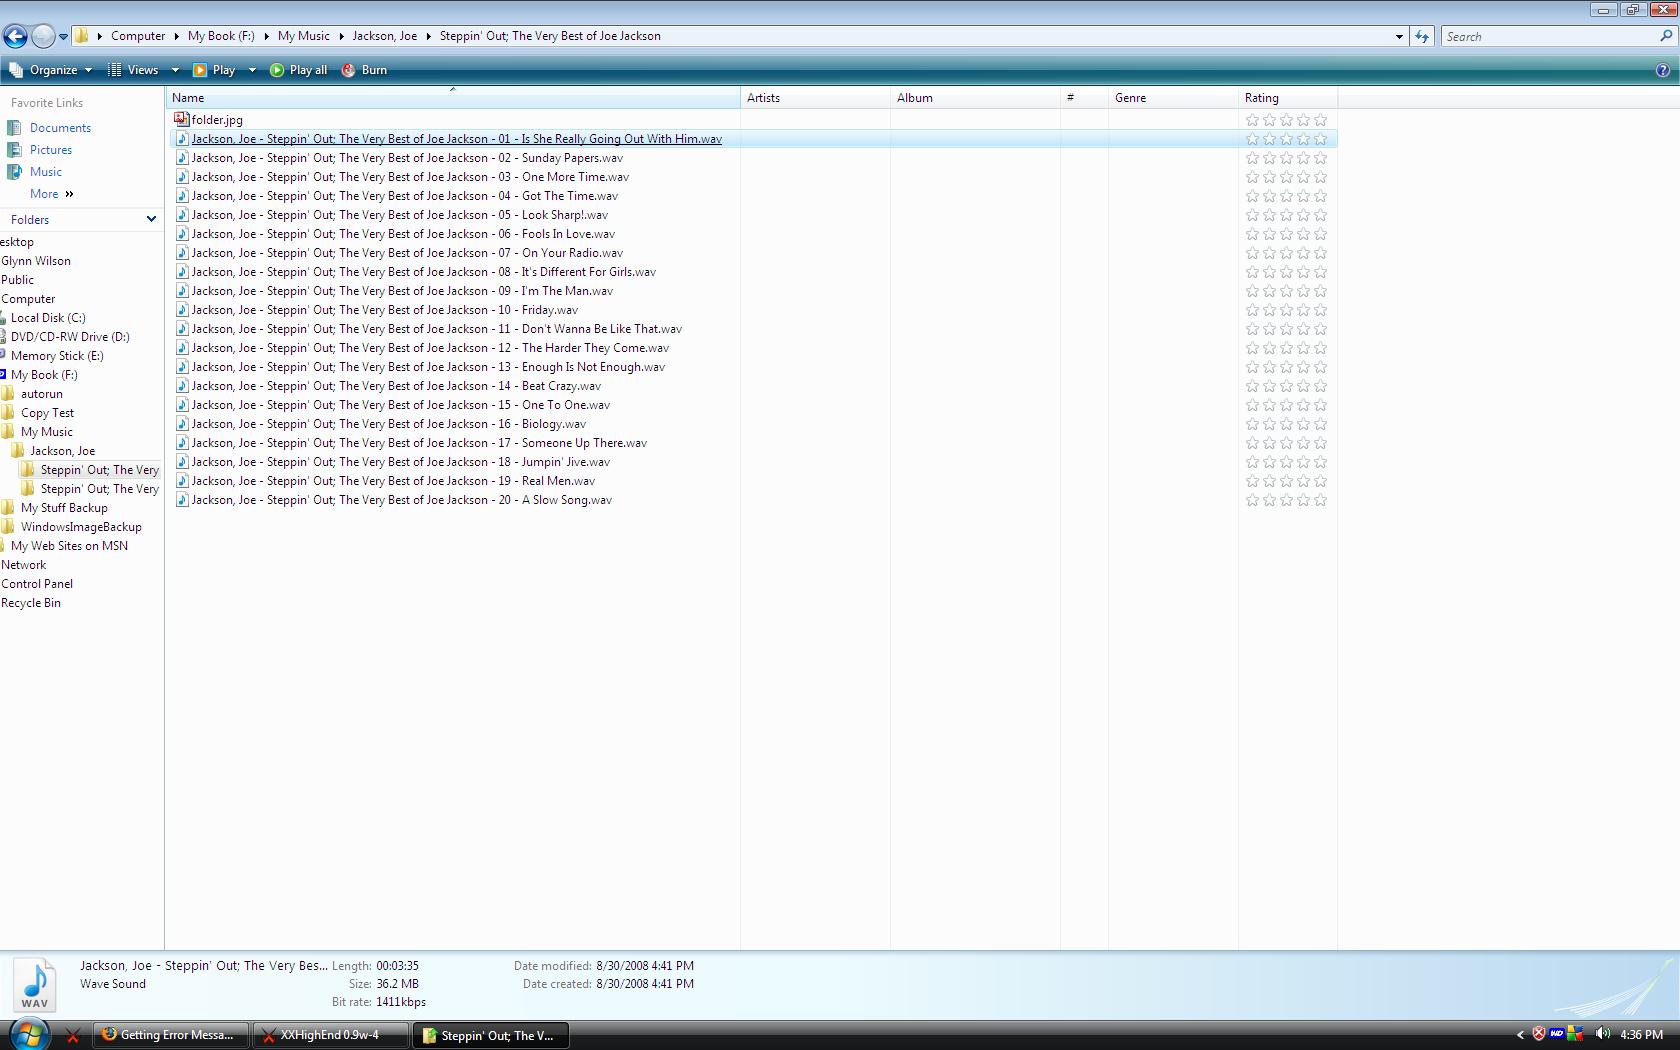Select DVD/CD-RW Drive (D:) in tree

70,337
